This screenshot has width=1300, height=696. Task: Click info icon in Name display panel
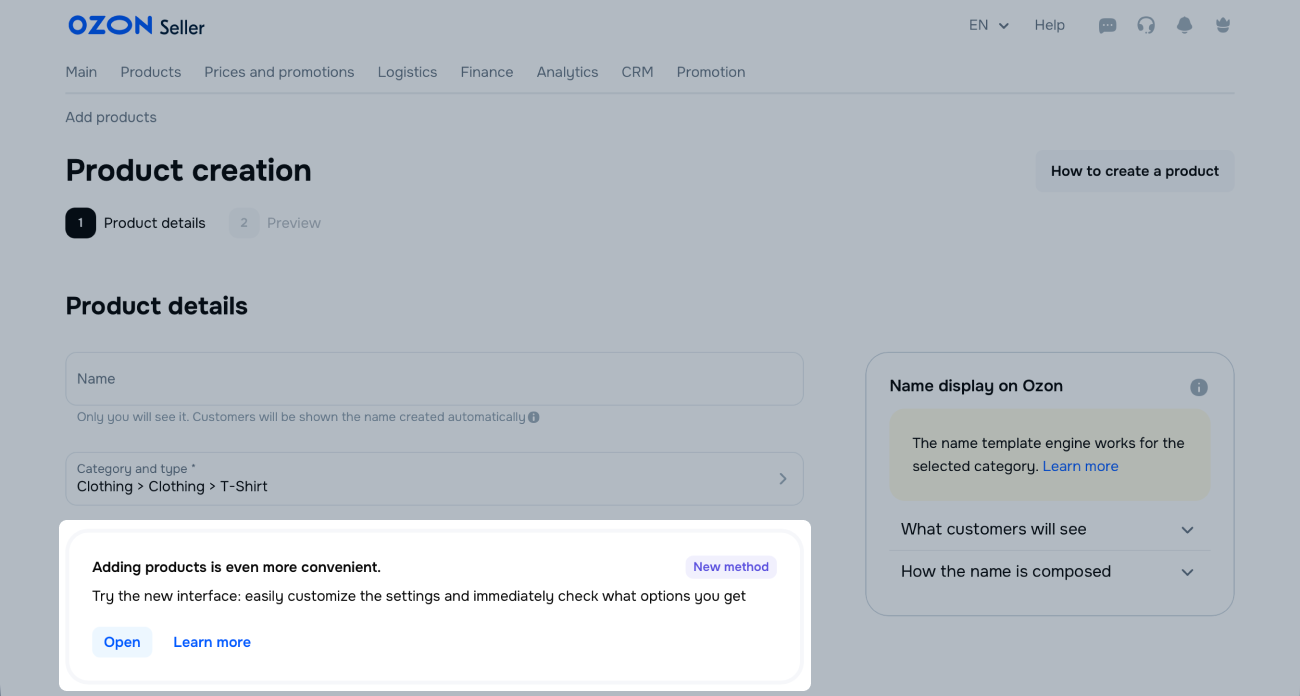tap(1199, 387)
